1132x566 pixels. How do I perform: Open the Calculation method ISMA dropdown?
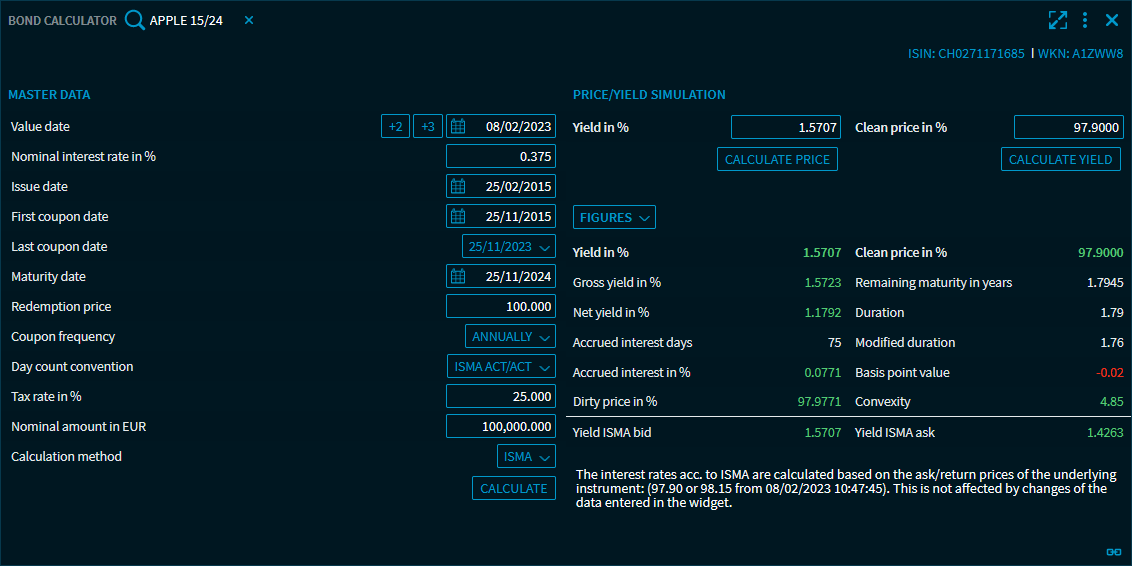(x=526, y=457)
